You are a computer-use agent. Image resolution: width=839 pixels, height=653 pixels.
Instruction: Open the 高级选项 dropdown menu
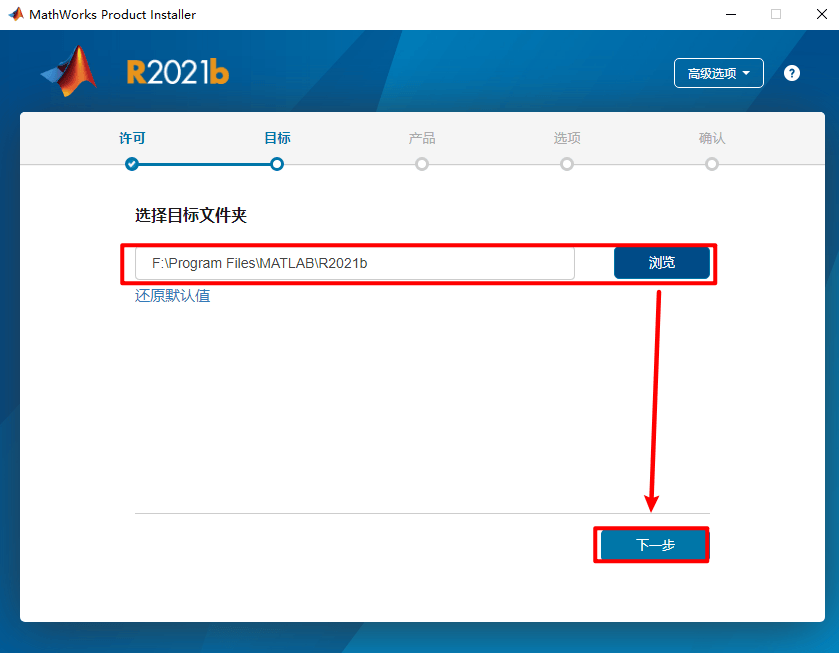pos(718,73)
